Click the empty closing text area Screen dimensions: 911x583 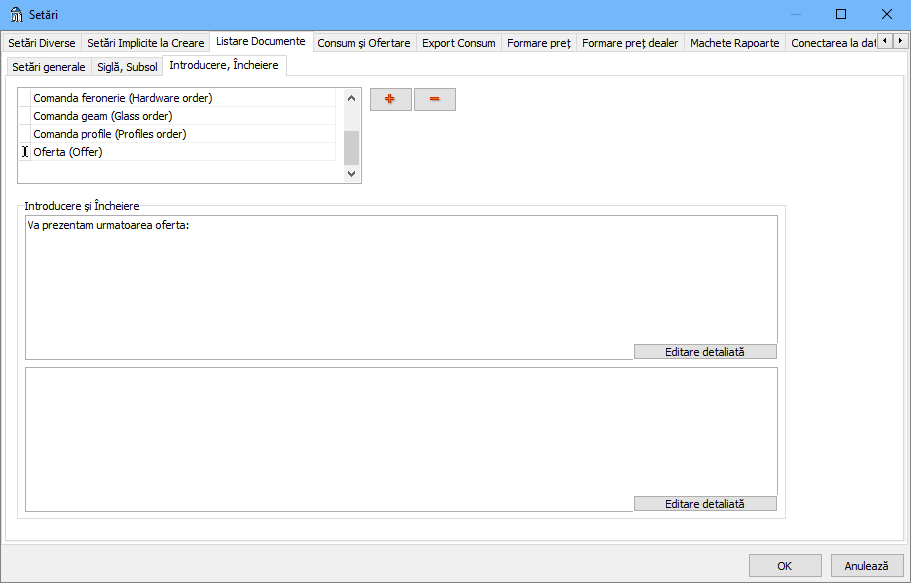pos(400,430)
